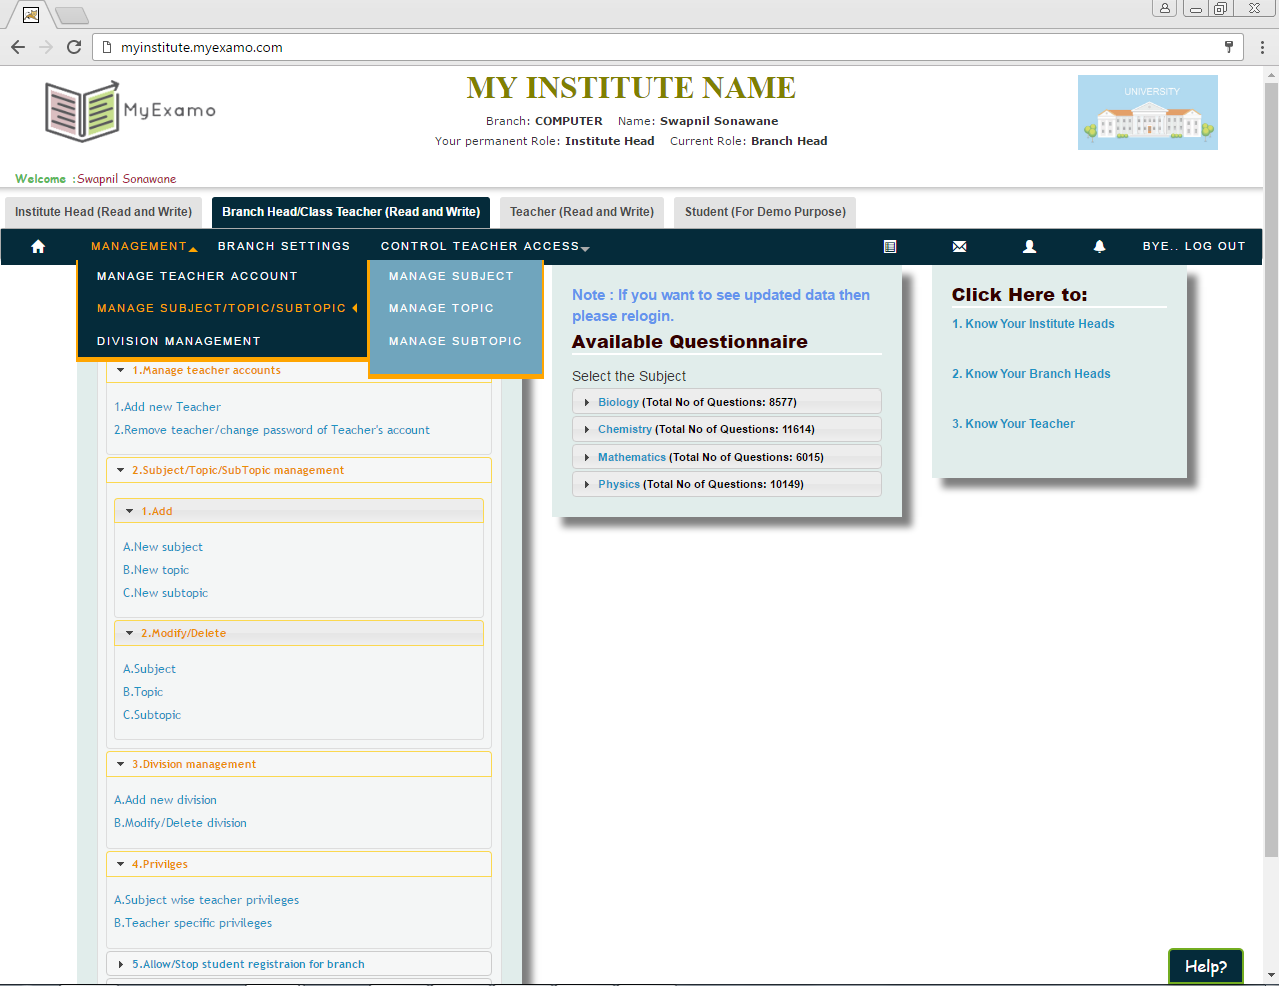
Task: Open the news list icon in navbar
Action: point(890,246)
